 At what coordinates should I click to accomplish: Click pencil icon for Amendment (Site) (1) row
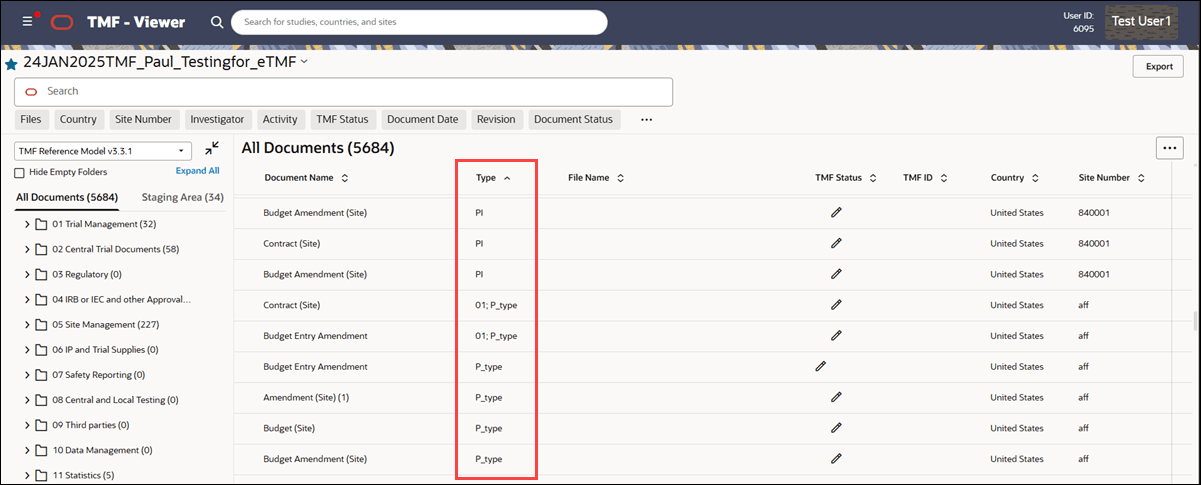click(x=836, y=397)
